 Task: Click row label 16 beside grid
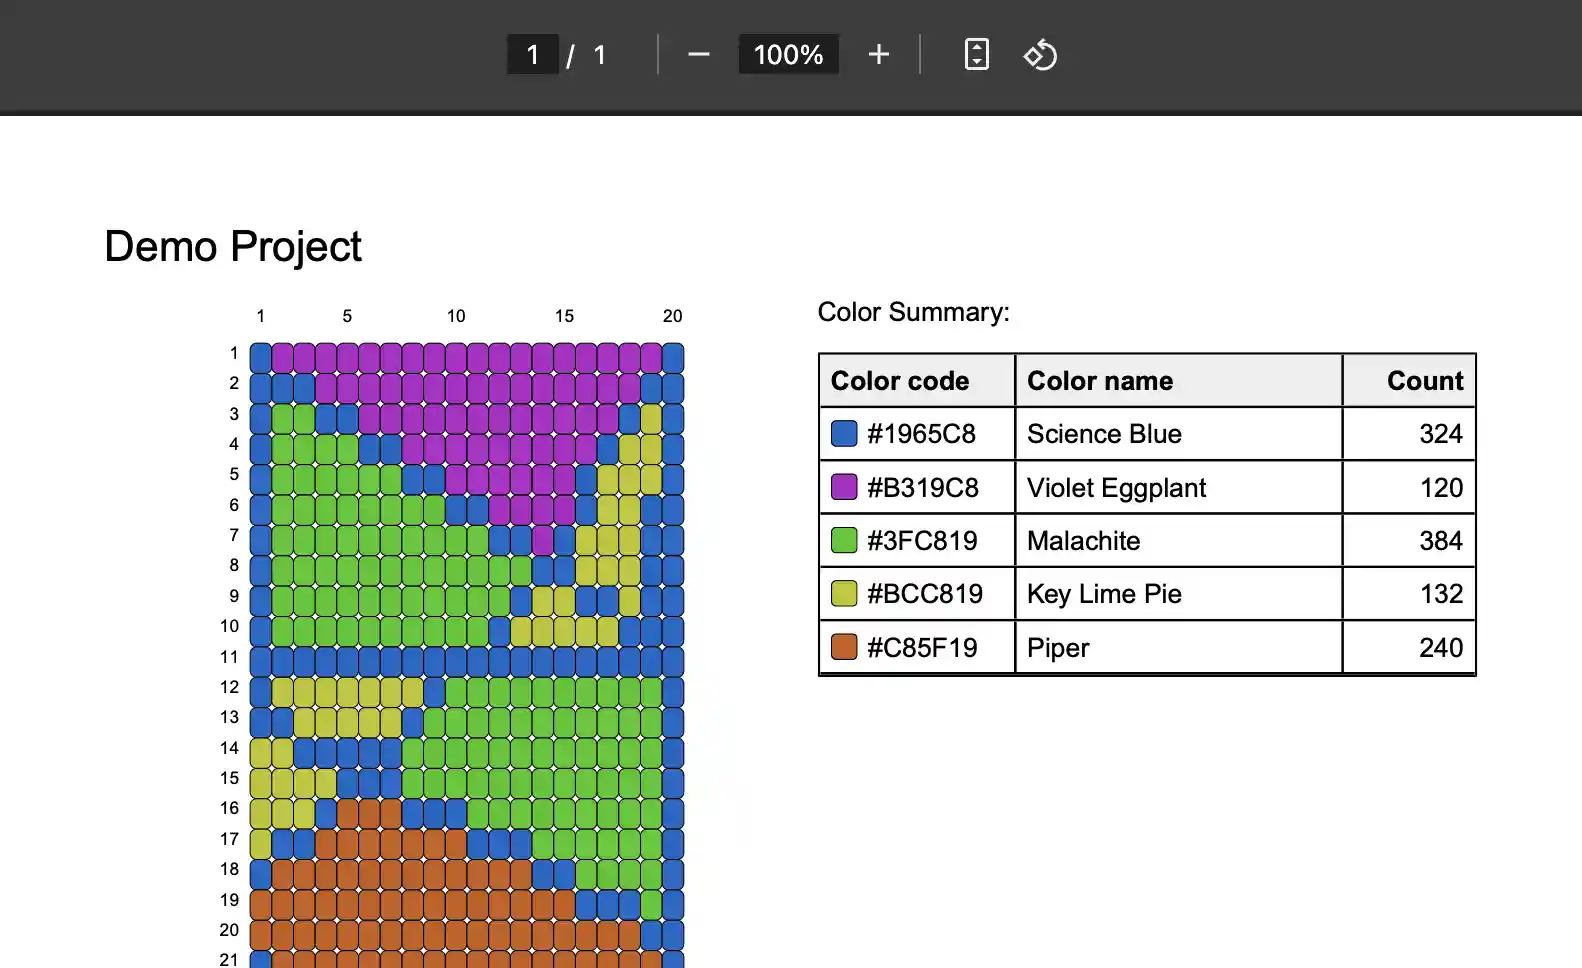pos(229,808)
